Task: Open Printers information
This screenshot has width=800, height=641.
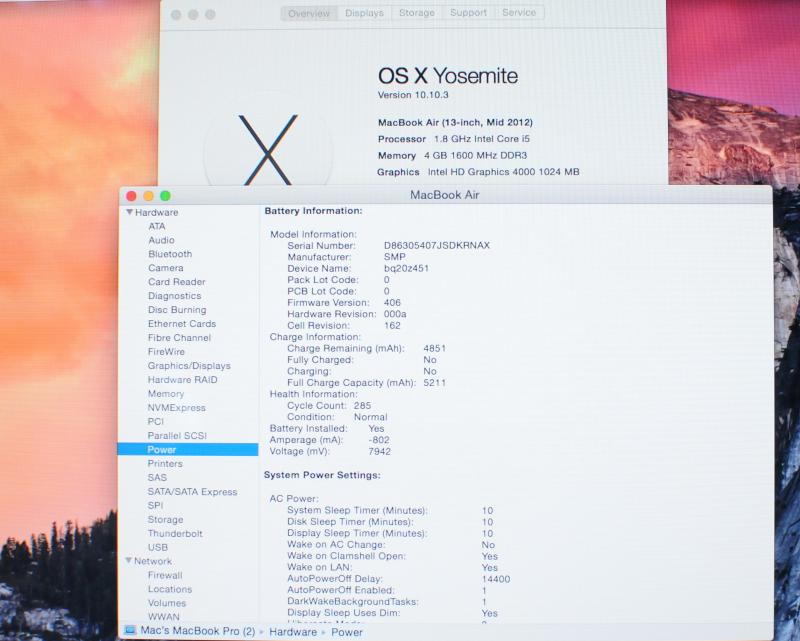Action: pyautogui.click(x=165, y=463)
